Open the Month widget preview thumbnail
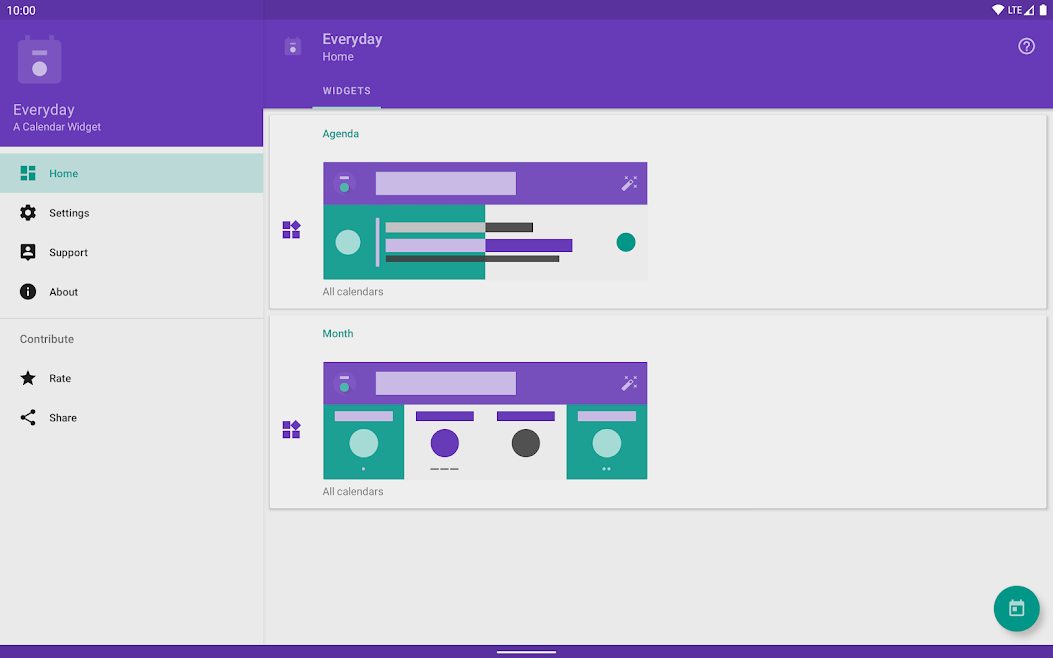The image size is (1053, 658). [x=485, y=420]
